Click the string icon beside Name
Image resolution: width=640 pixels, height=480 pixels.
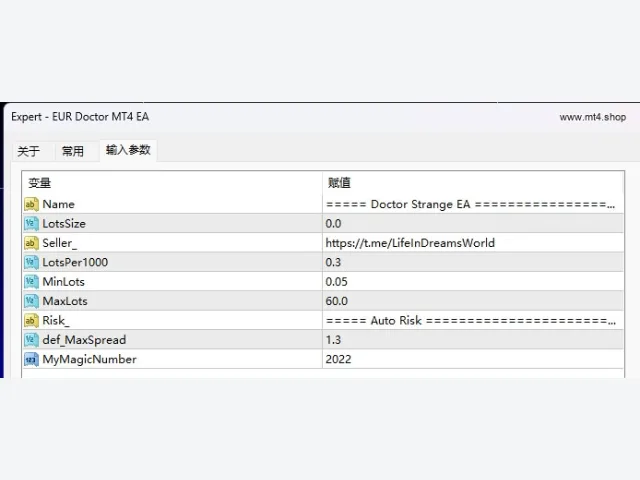point(31,204)
